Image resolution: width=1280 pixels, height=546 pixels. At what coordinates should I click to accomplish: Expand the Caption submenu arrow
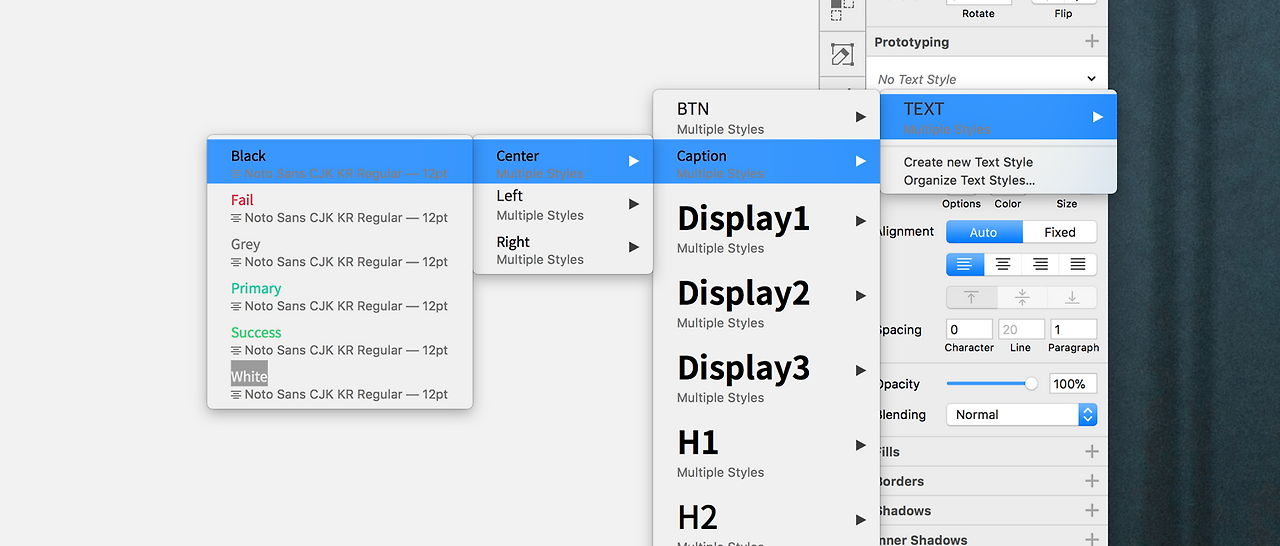click(x=860, y=161)
